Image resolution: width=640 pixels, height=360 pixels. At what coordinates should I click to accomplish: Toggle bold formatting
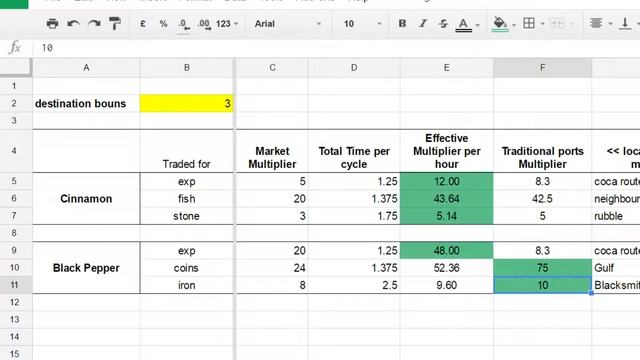coord(402,24)
